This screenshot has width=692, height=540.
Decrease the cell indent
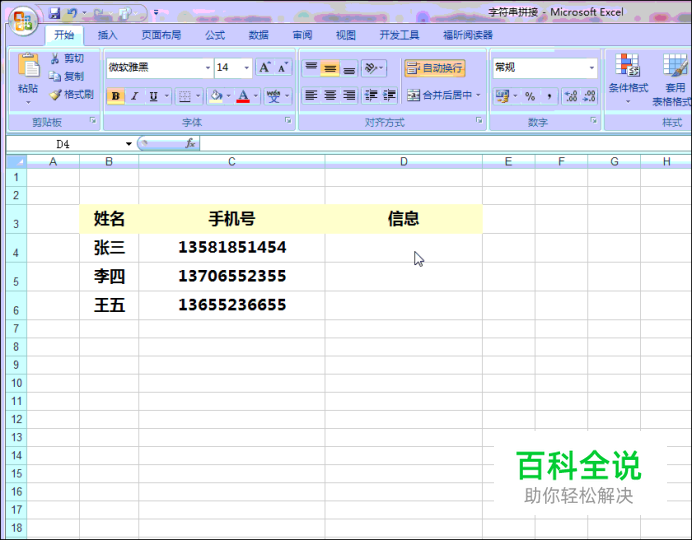point(371,95)
